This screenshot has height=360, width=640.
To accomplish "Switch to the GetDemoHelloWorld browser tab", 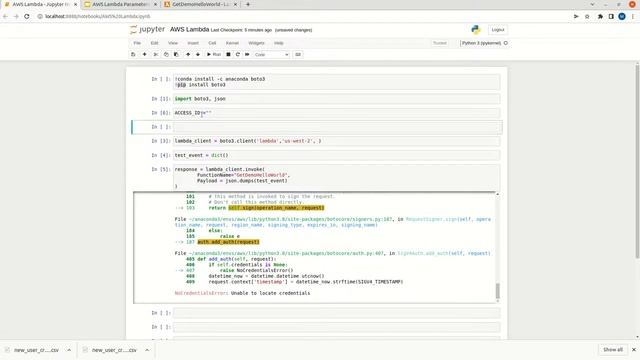I will (200, 4).
